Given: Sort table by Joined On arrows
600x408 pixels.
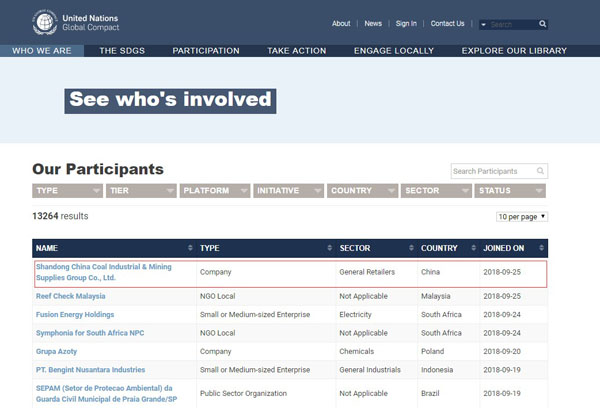Looking at the screenshot, I should [x=541, y=248].
